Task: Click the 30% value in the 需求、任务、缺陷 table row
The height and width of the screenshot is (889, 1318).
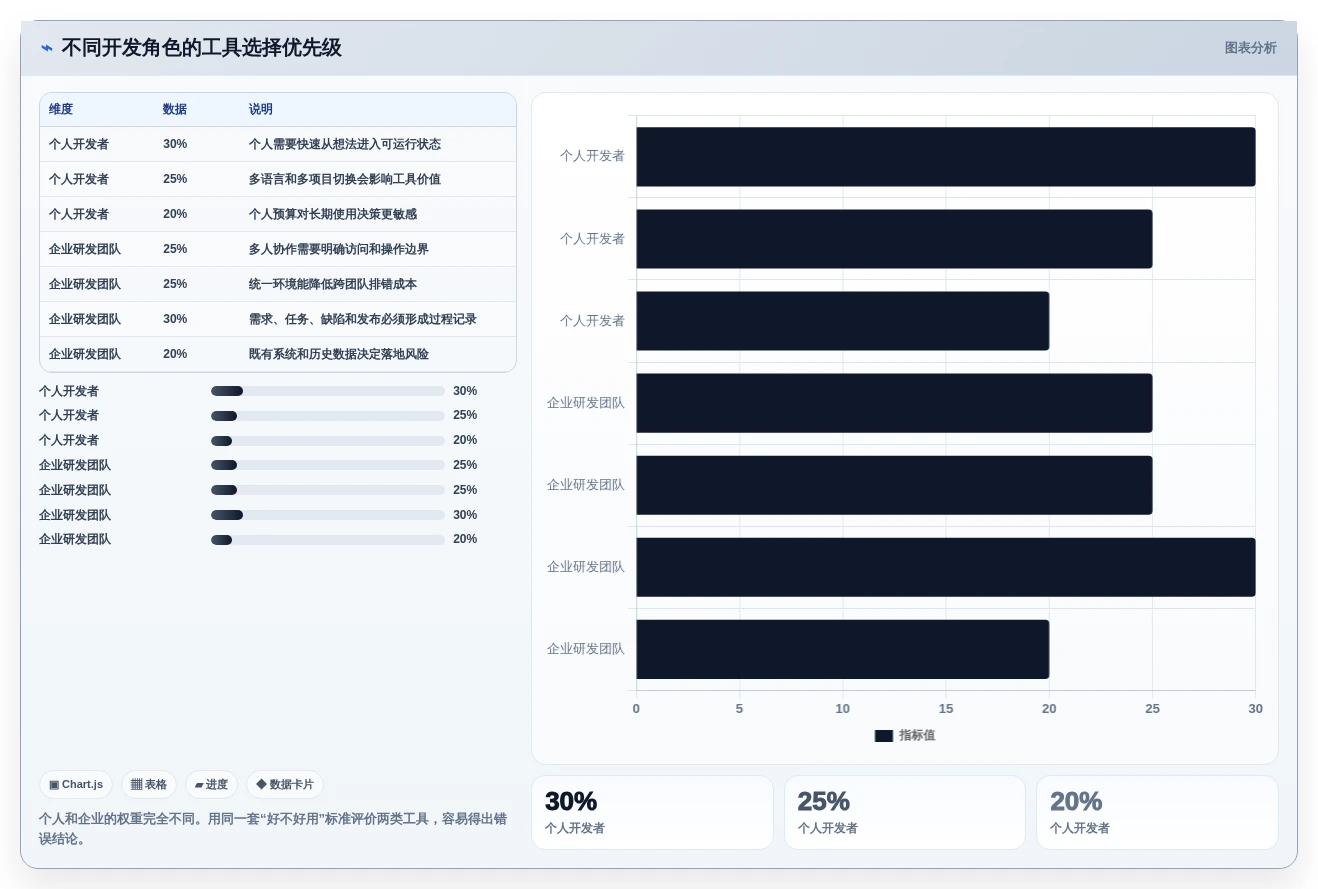Action: coord(175,320)
